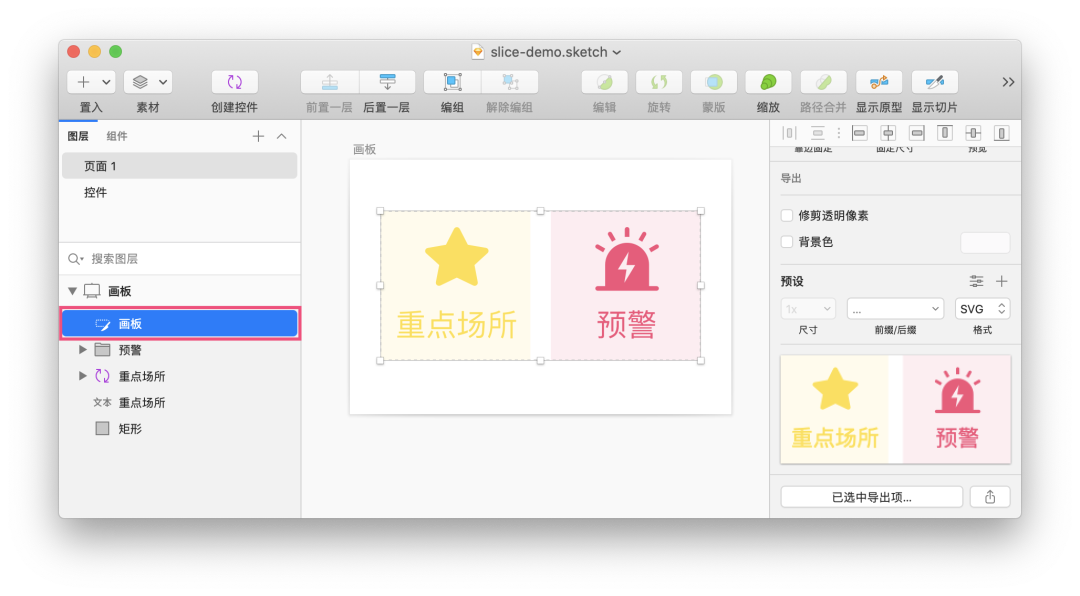
Task: Click the 已选中导出项 button
Action: [x=871, y=496]
